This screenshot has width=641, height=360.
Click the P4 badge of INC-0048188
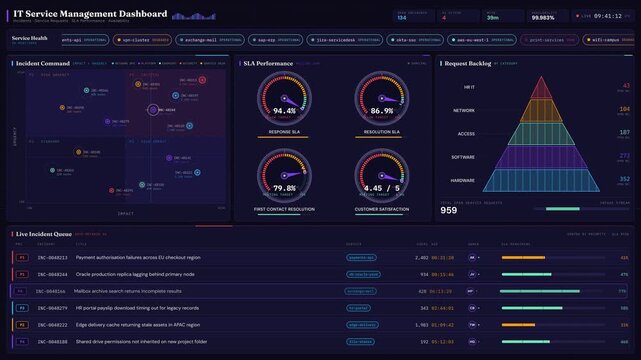click(x=22, y=342)
